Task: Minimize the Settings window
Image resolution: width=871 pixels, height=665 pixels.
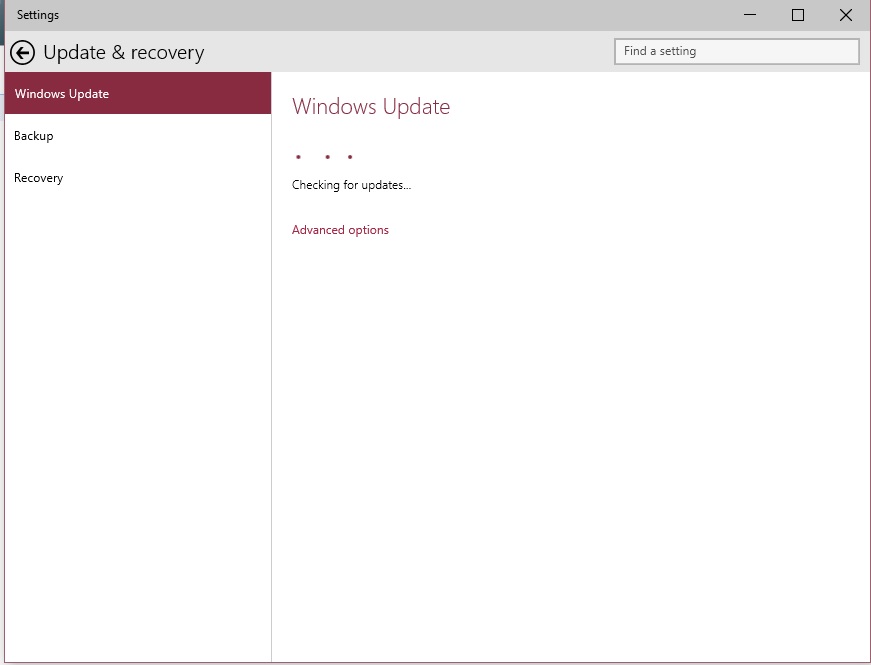Action: point(750,15)
